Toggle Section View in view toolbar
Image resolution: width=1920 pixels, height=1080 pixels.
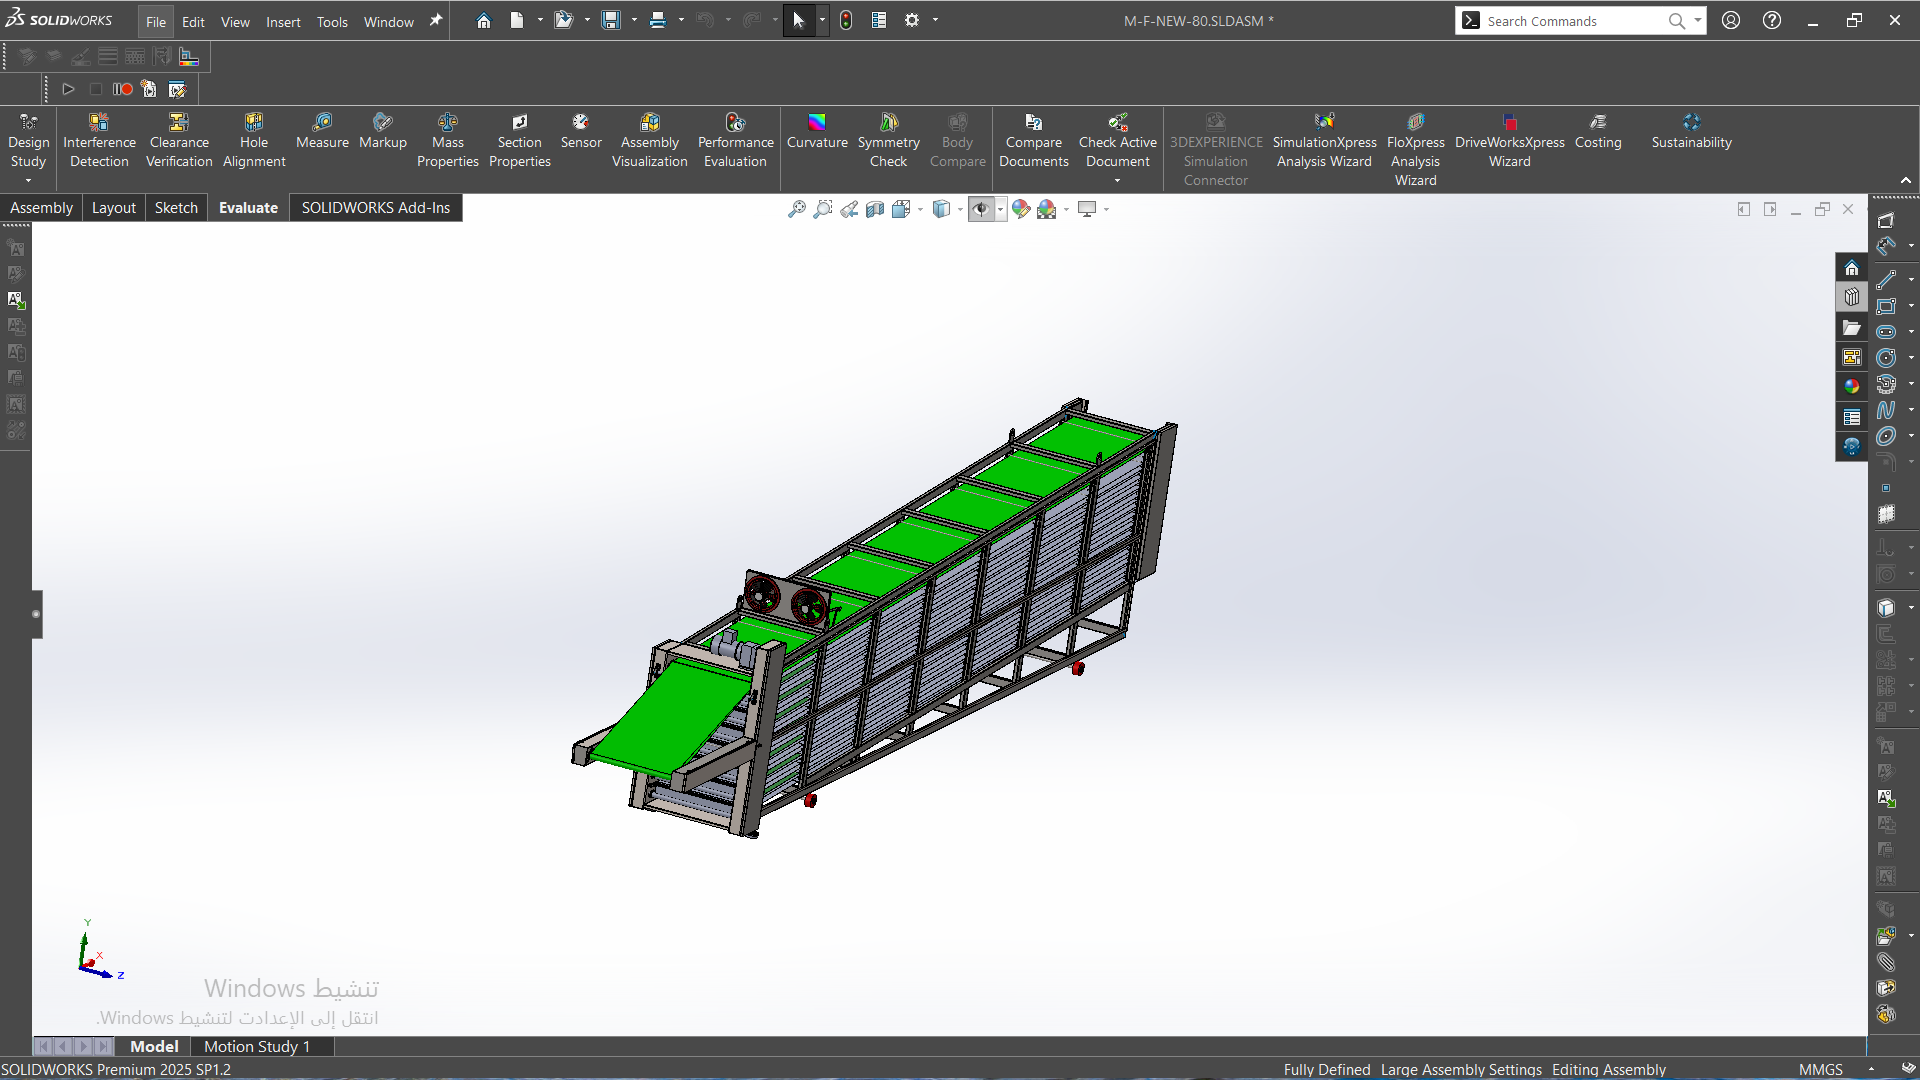coord(875,209)
